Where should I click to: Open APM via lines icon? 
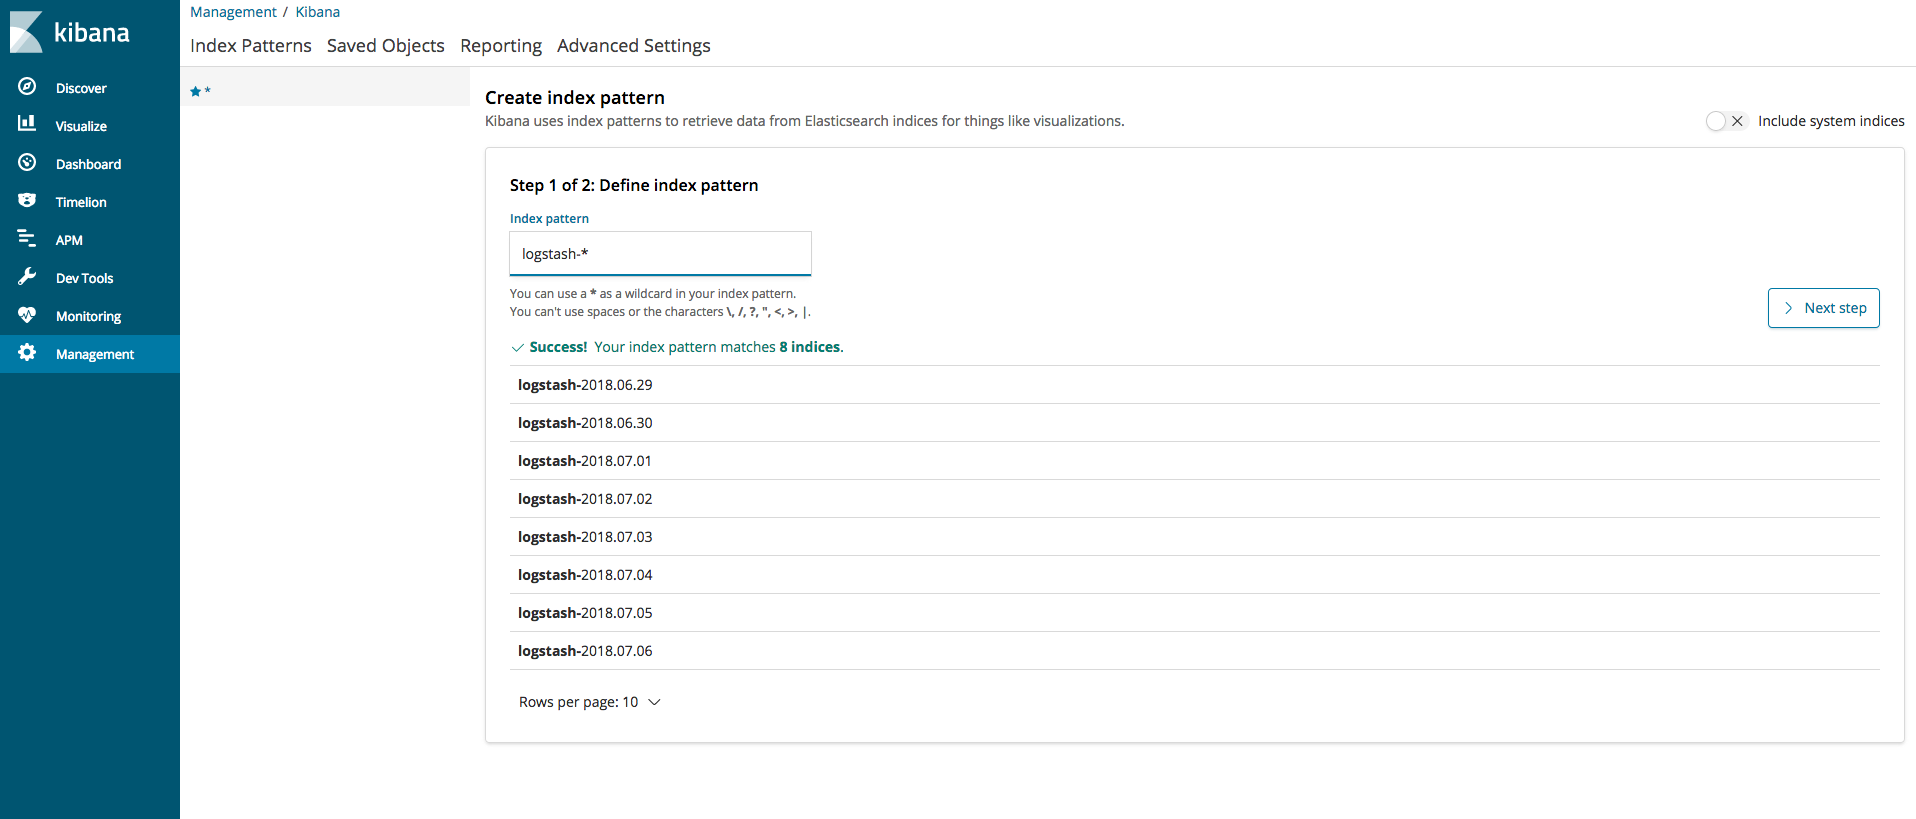coord(27,238)
